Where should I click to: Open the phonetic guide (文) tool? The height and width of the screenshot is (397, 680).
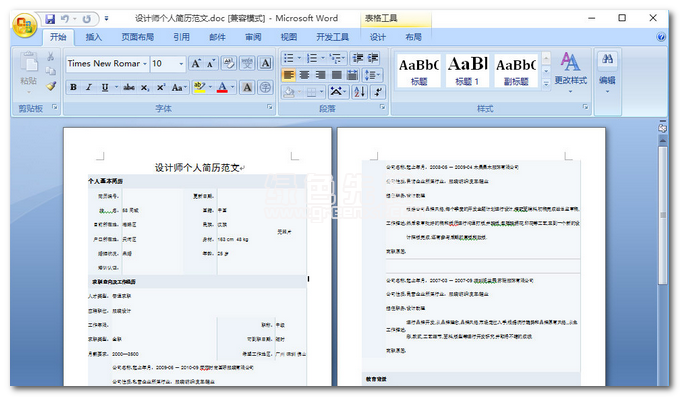[x=247, y=64]
